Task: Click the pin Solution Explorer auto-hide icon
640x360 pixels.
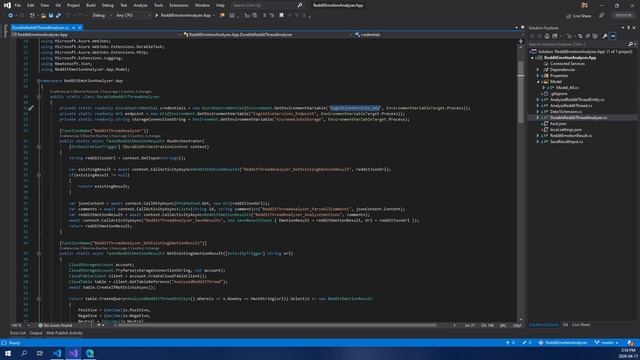Action: [629, 28]
